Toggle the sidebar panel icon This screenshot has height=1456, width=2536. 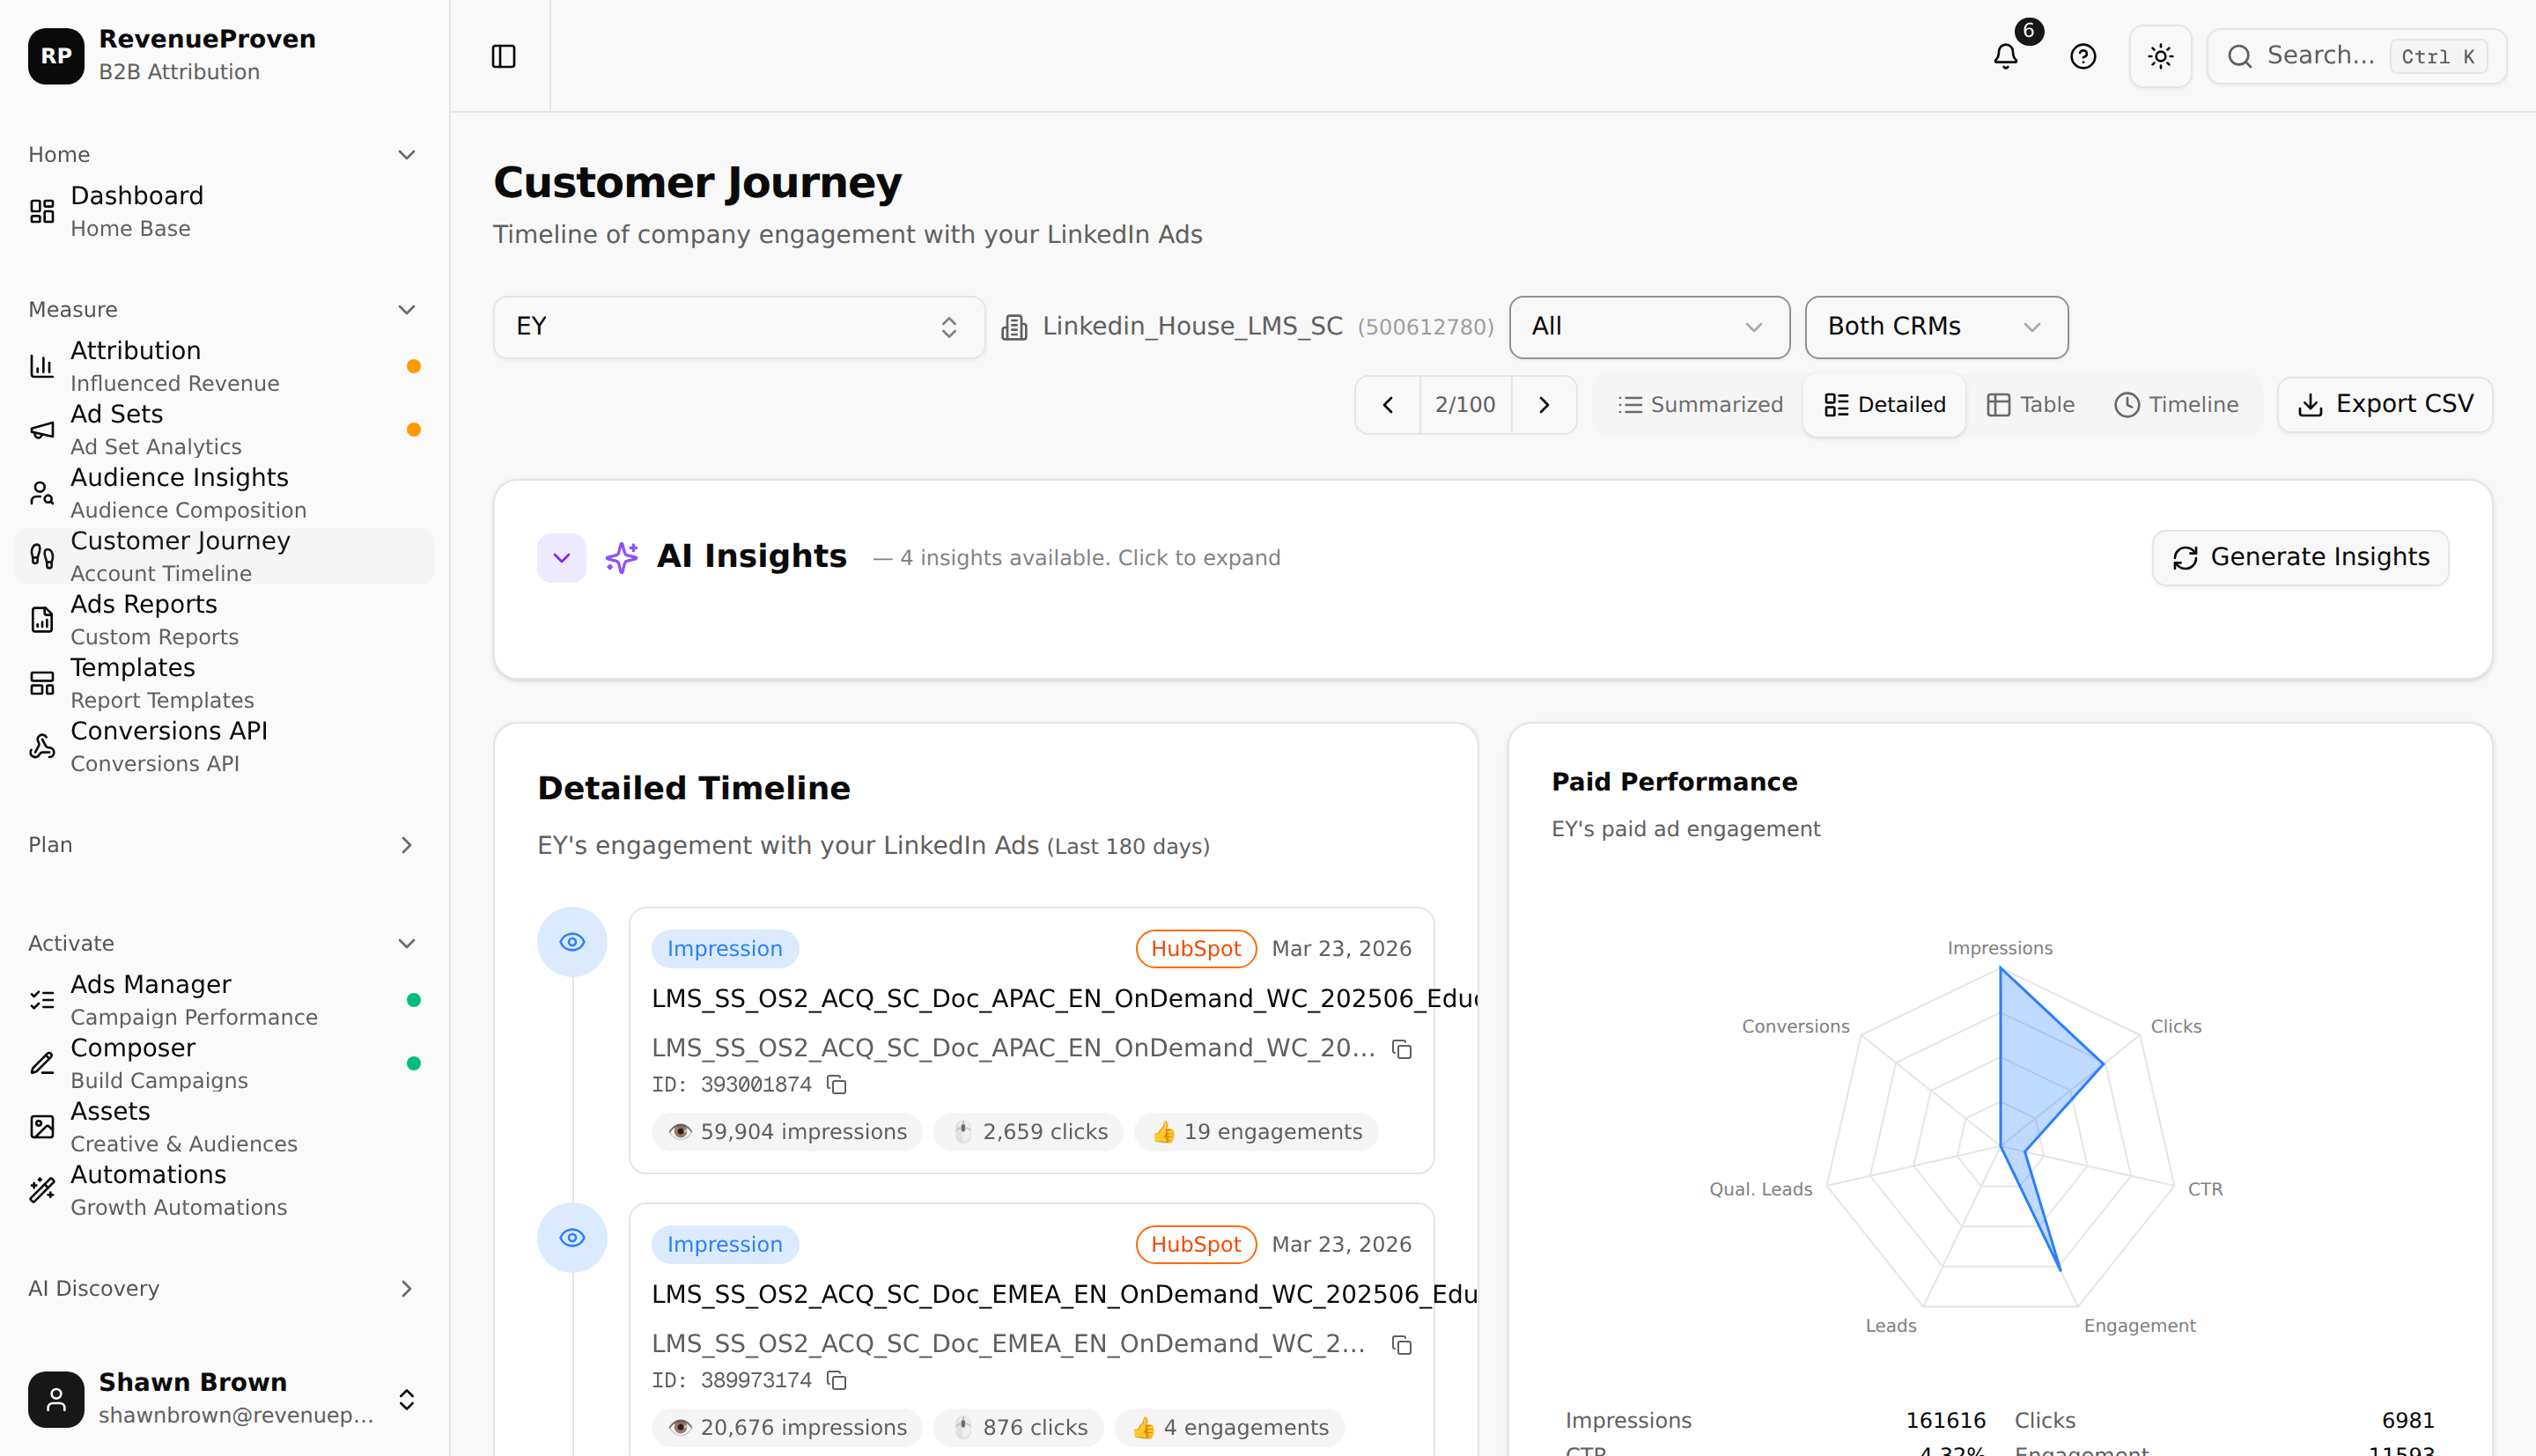coord(504,56)
